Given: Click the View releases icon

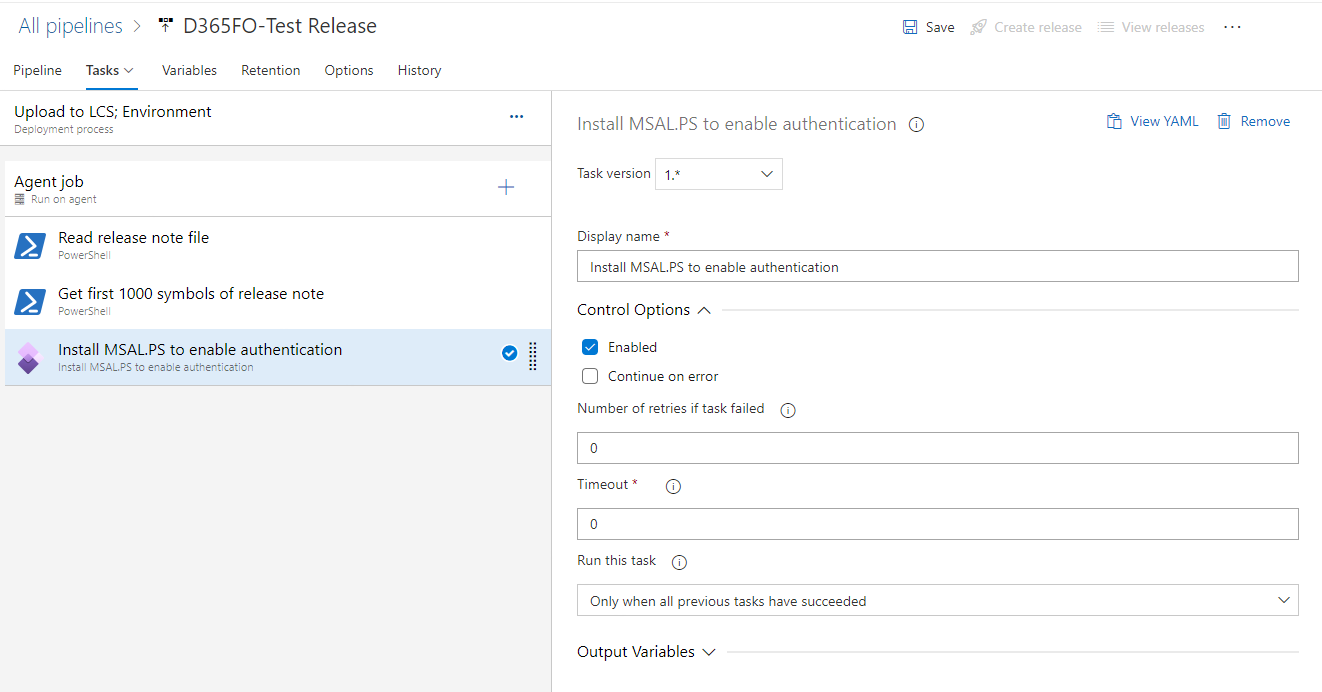Looking at the screenshot, I should coord(1106,27).
